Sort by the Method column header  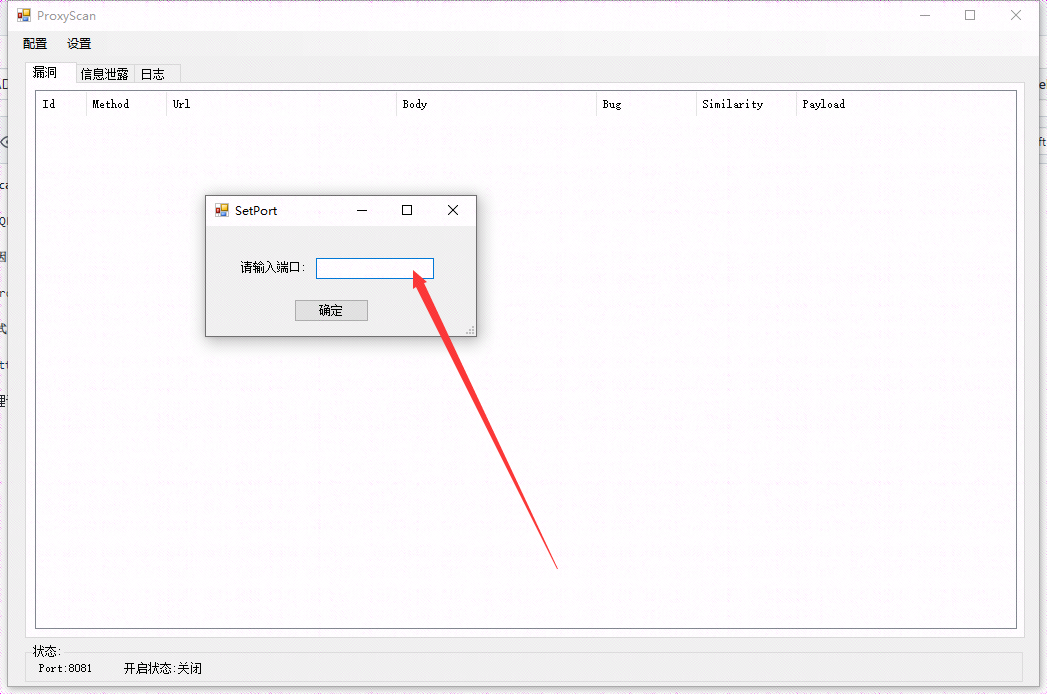[x=126, y=104]
